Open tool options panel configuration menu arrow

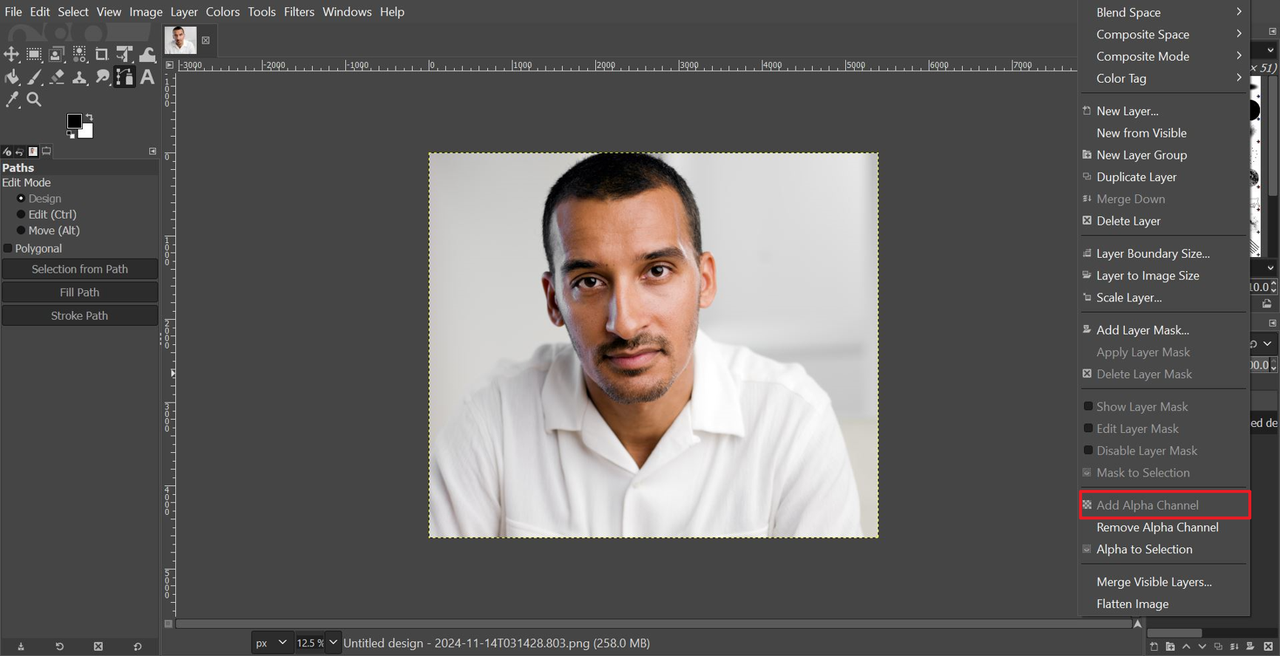[153, 151]
